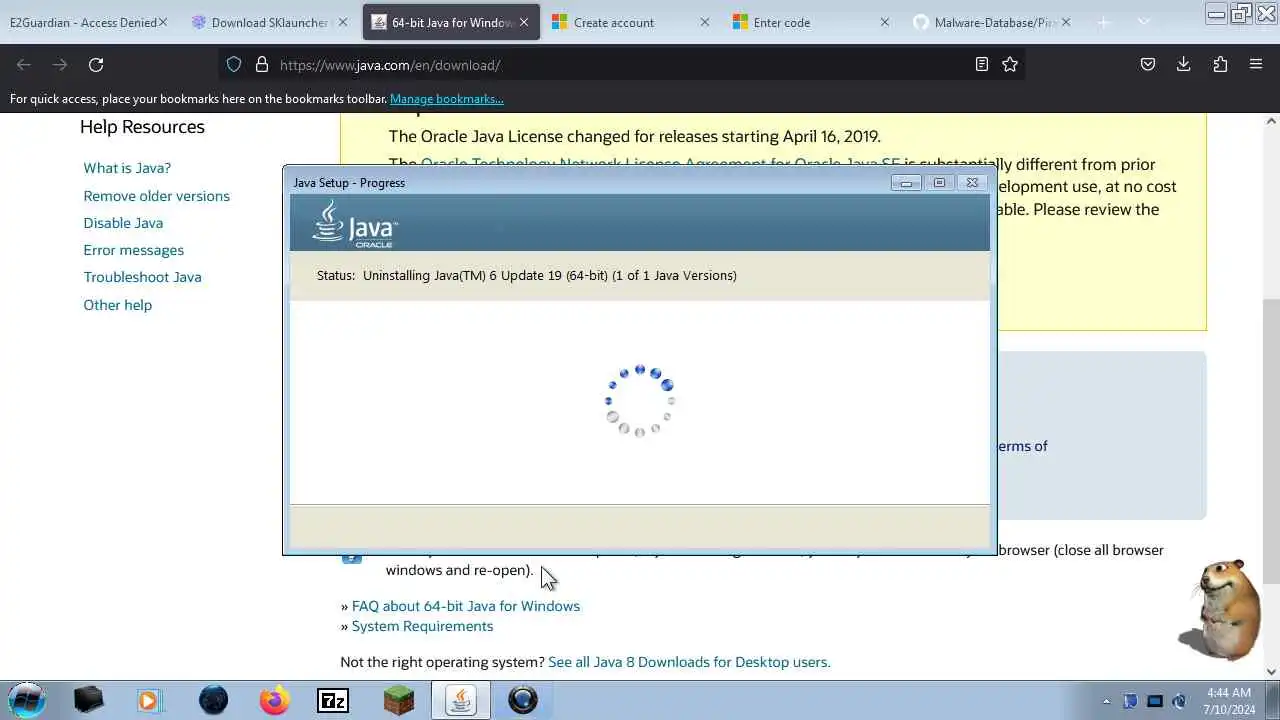Show hidden system tray icons
Image resolution: width=1280 pixels, height=720 pixels.
1106,701
